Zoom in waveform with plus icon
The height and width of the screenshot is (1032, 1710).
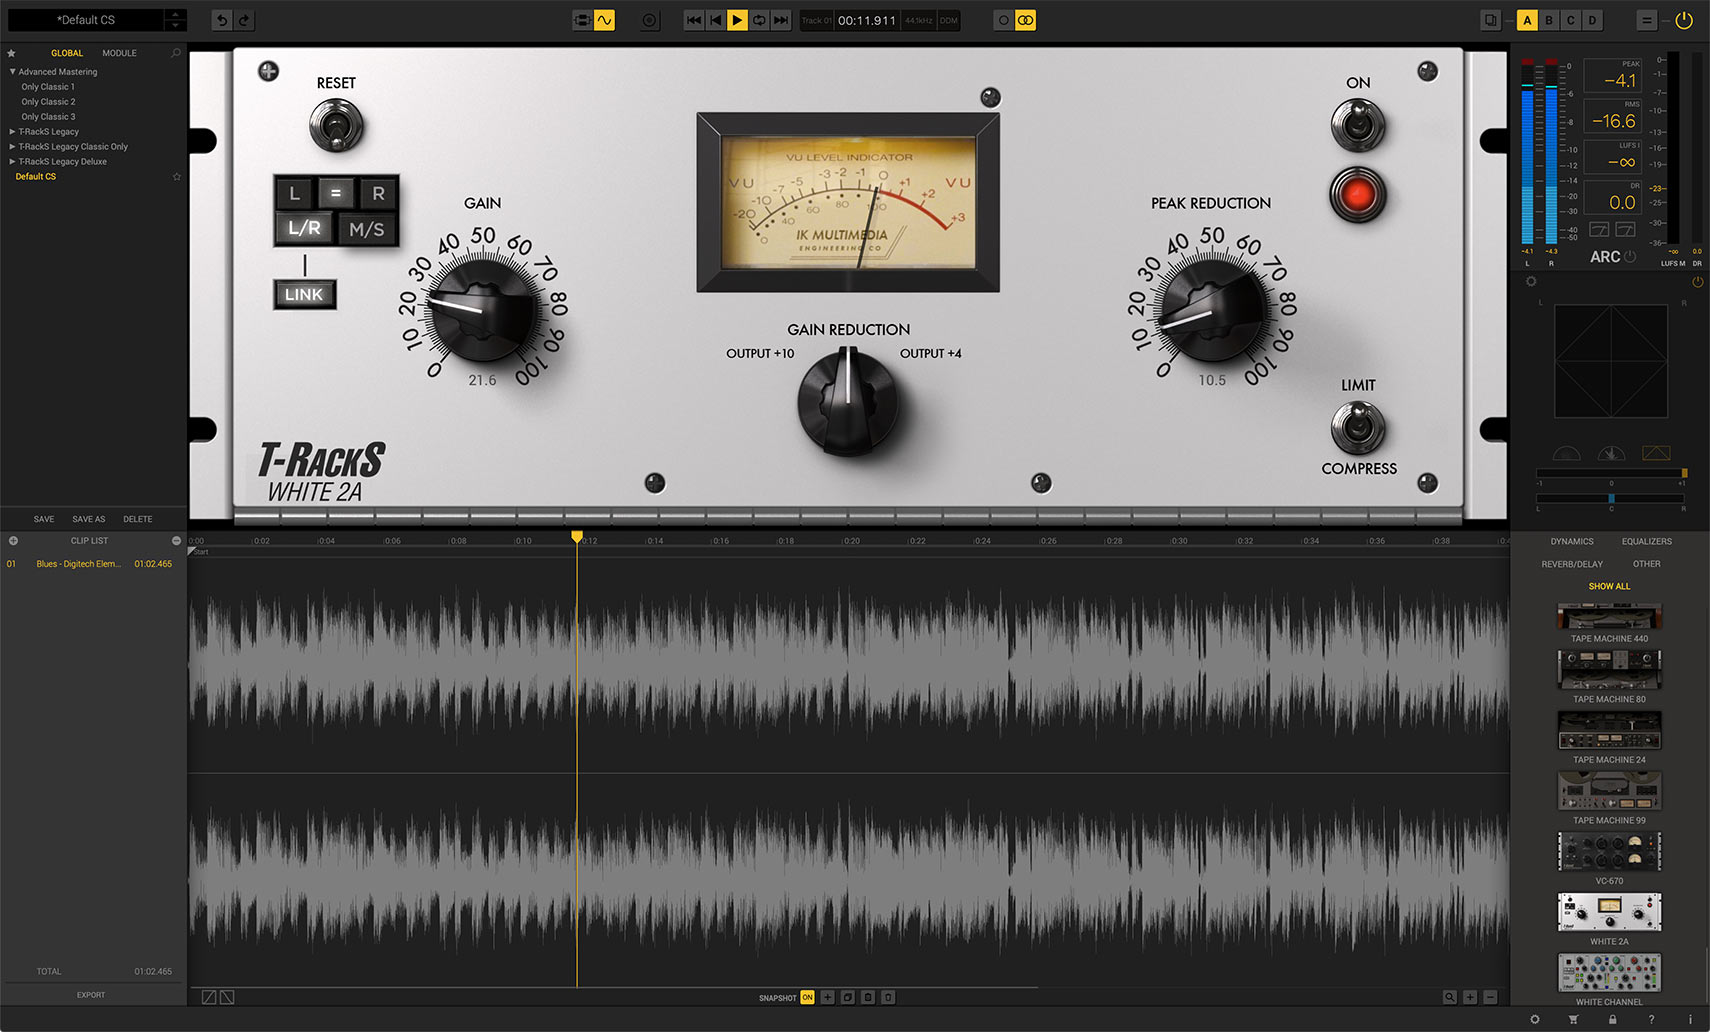tap(1470, 997)
